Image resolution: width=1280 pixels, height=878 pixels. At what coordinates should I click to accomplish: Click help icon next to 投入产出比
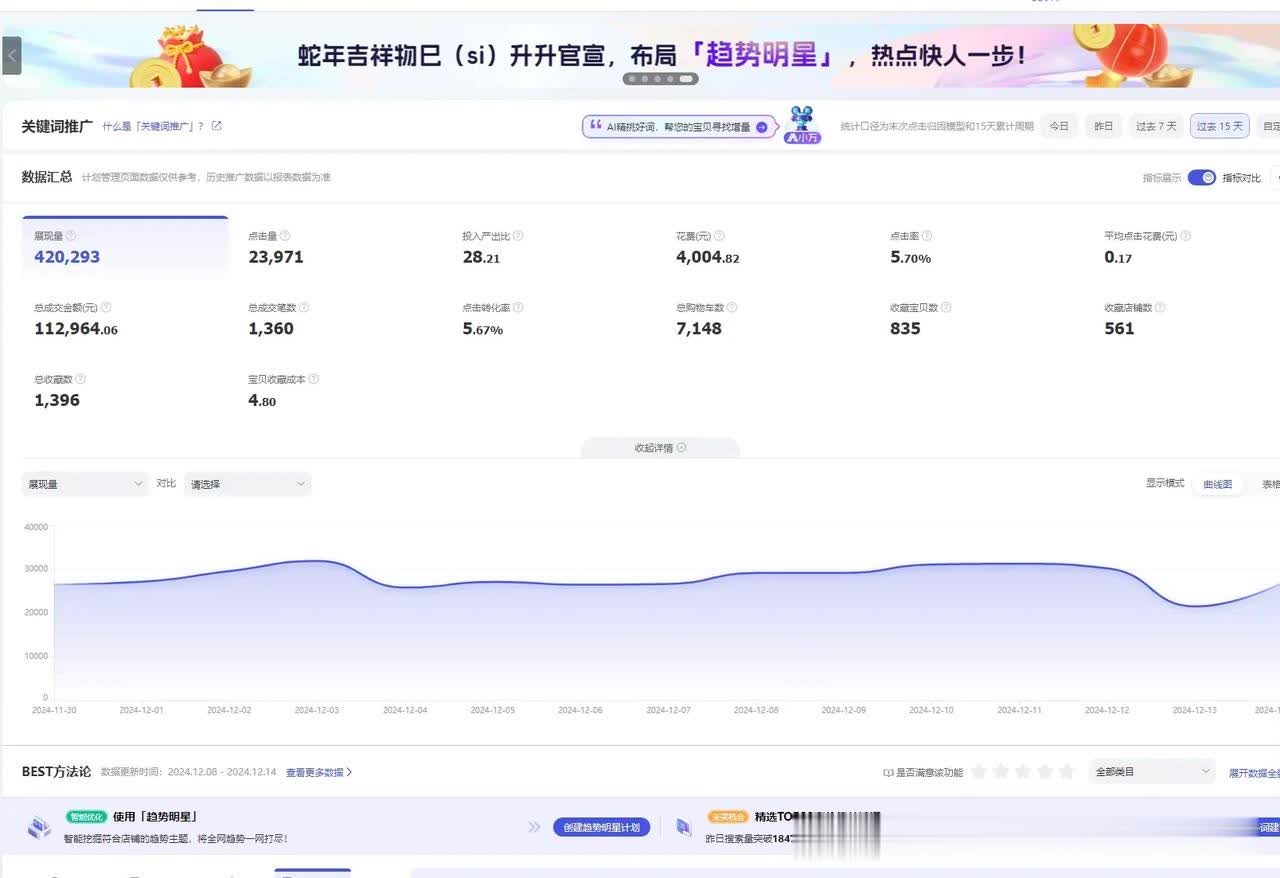pyautogui.click(x=518, y=236)
